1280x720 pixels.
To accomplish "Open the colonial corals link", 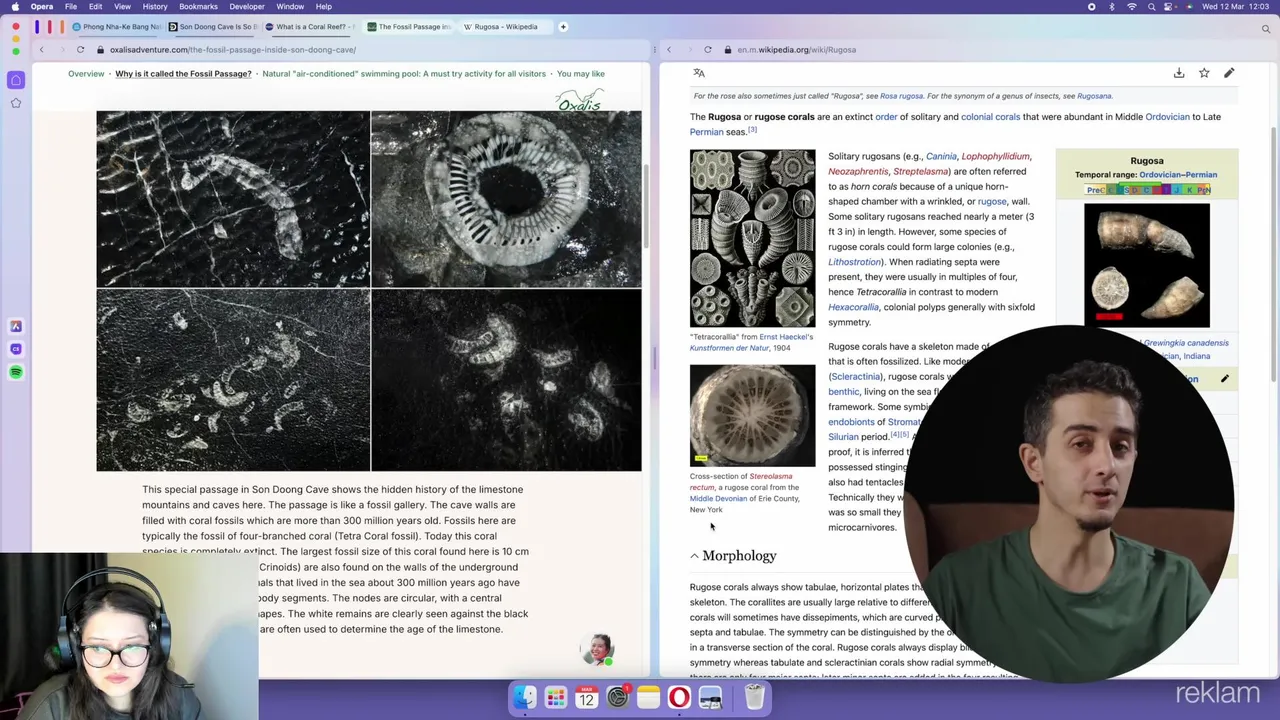I will coord(990,117).
